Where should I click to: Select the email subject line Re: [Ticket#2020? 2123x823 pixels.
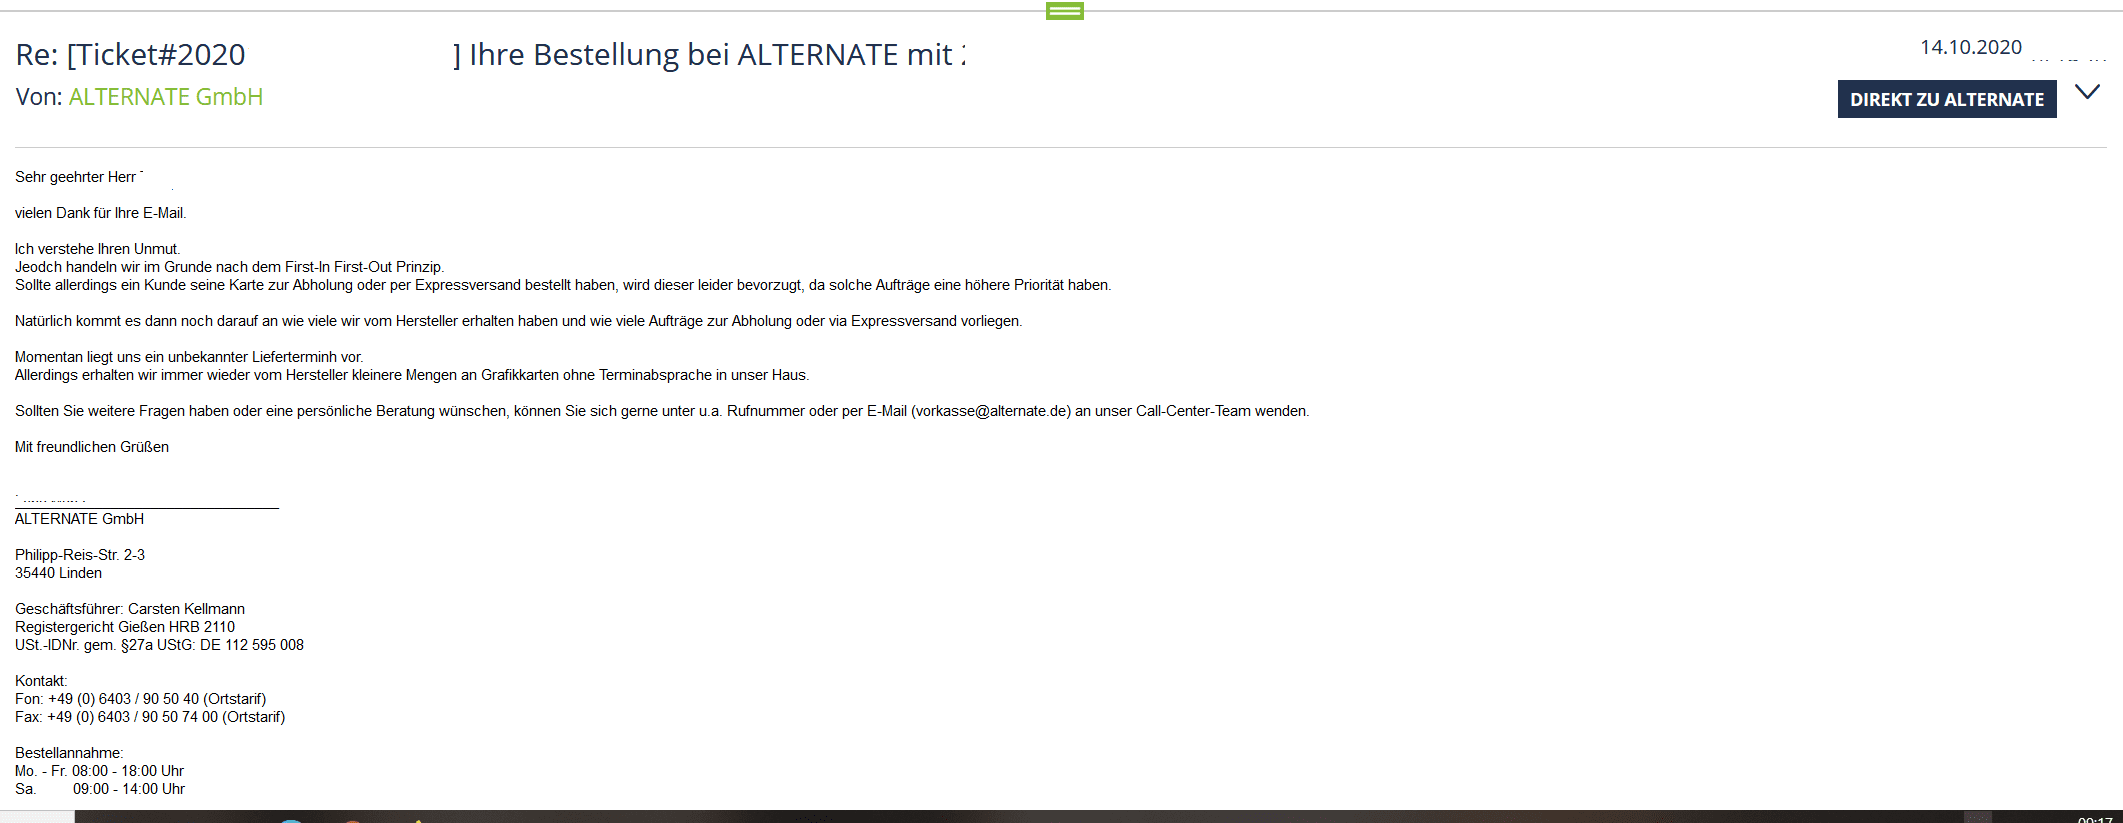131,55
